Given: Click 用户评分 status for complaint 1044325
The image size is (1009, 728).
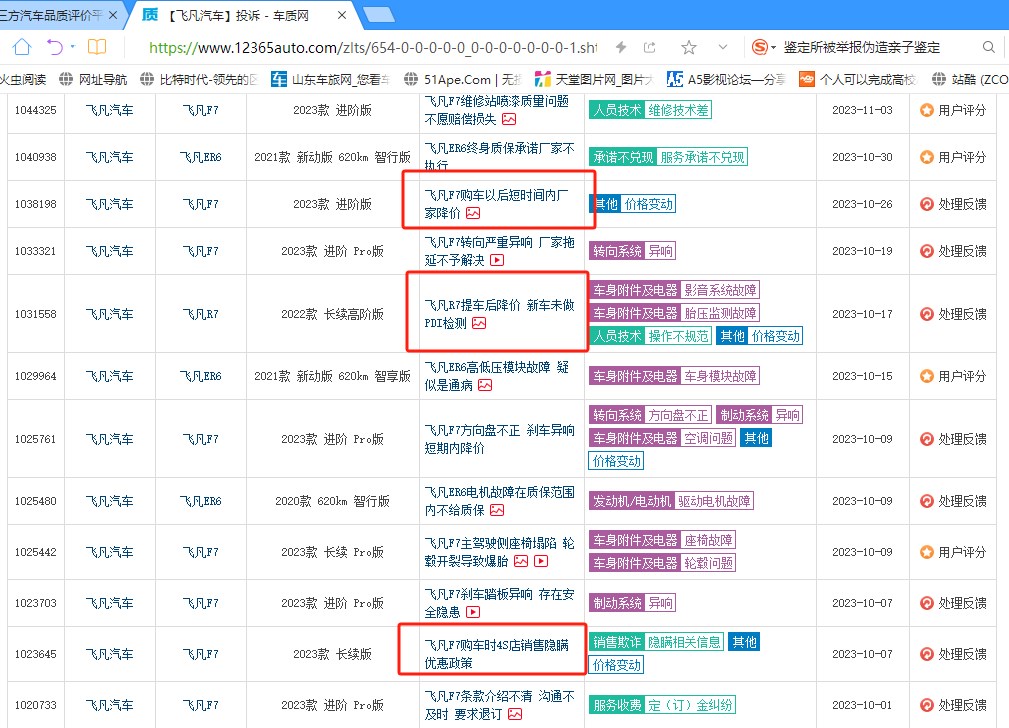Looking at the screenshot, I should click(952, 110).
